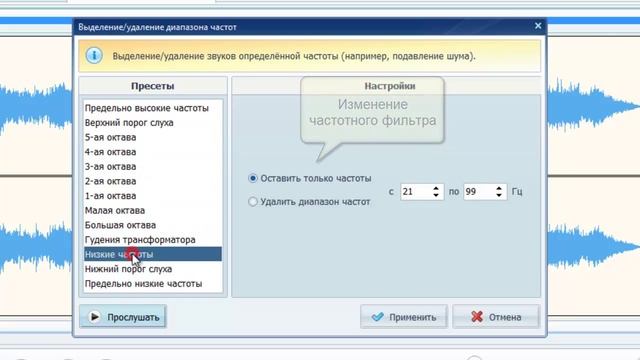Select highlighted 'Низкие частоты' preset
The image size is (640, 360).
pyautogui.click(x=153, y=254)
